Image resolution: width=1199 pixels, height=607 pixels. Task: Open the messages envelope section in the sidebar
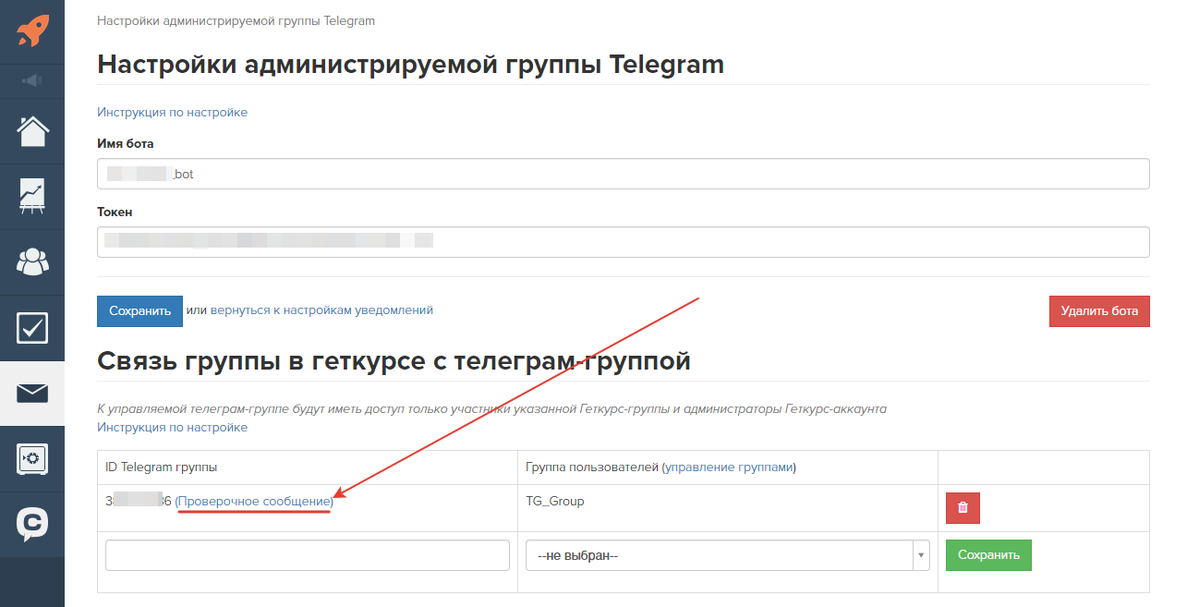32,394
